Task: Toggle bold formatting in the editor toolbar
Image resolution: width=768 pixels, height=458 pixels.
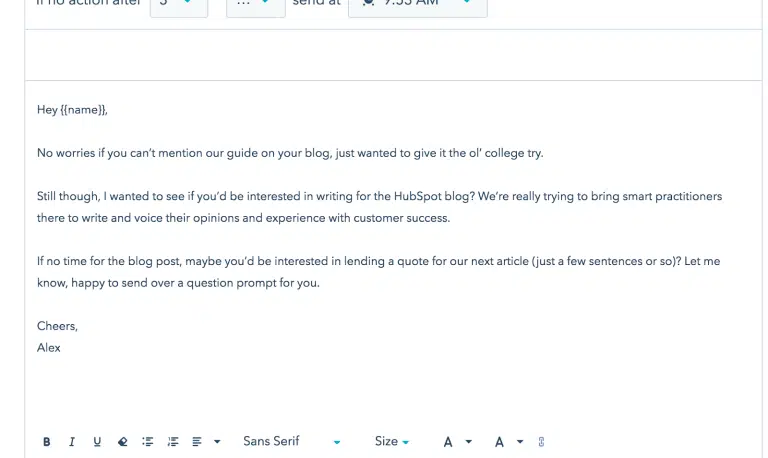Action: [x=47, y=442]
